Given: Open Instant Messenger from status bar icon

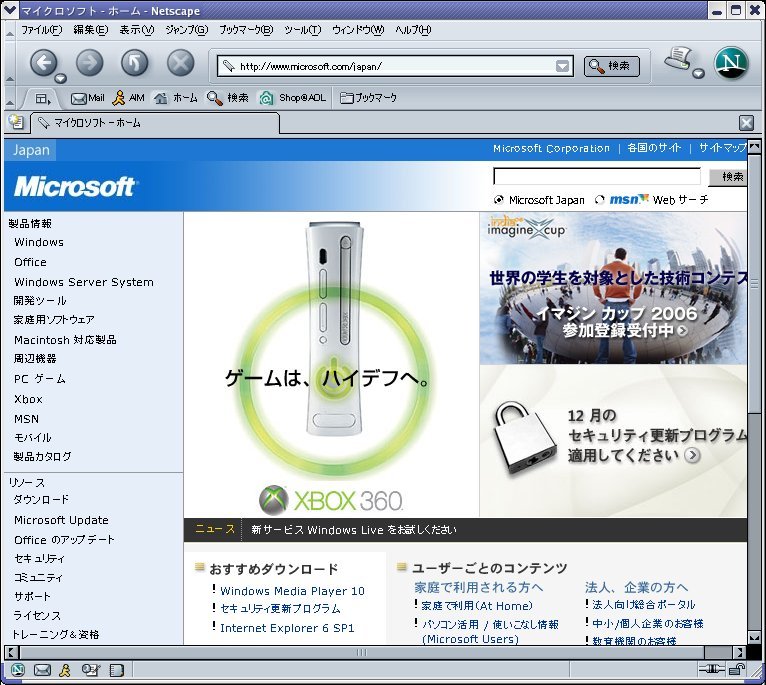Looking at the screenshot, I should [65, 670].
